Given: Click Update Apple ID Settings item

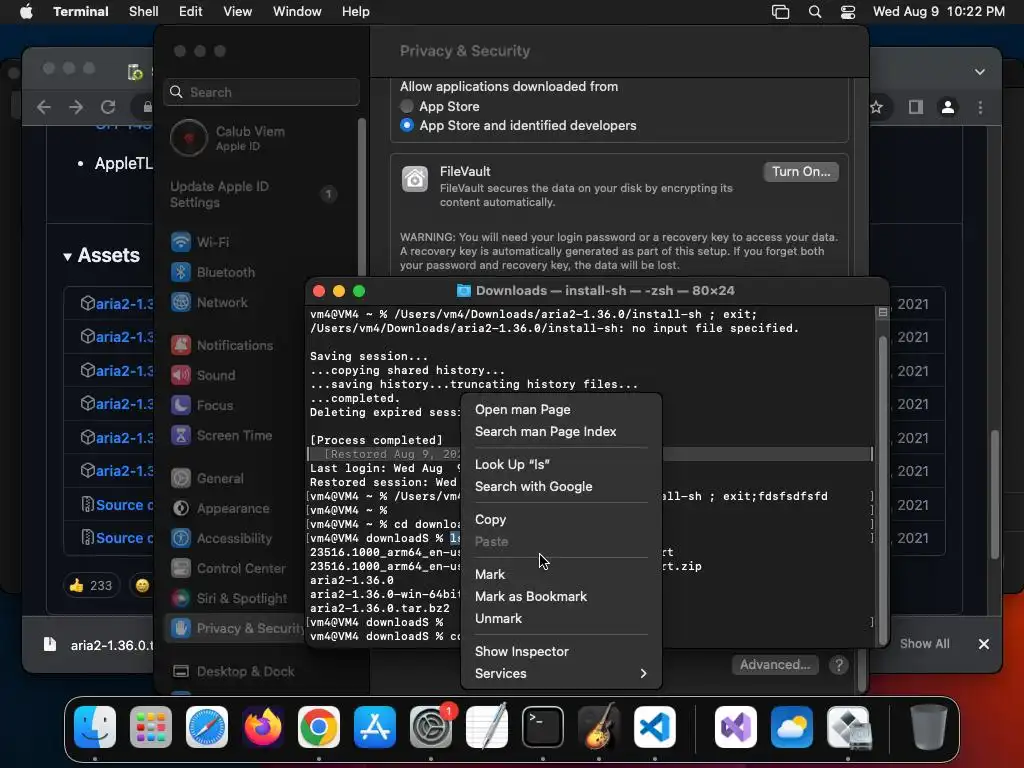Looking at the screenshot, I should 255,194.
